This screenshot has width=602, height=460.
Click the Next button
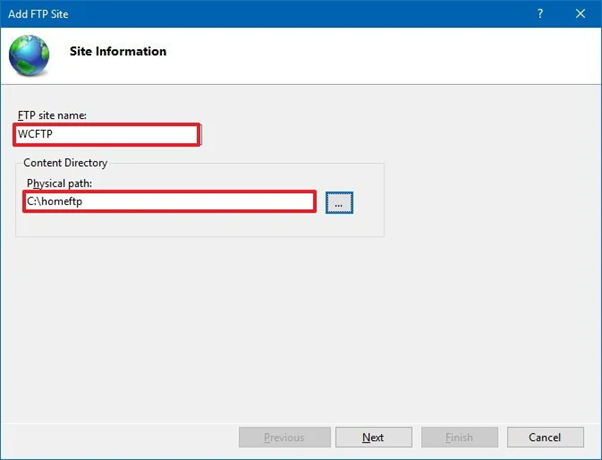tap(374, 437)
